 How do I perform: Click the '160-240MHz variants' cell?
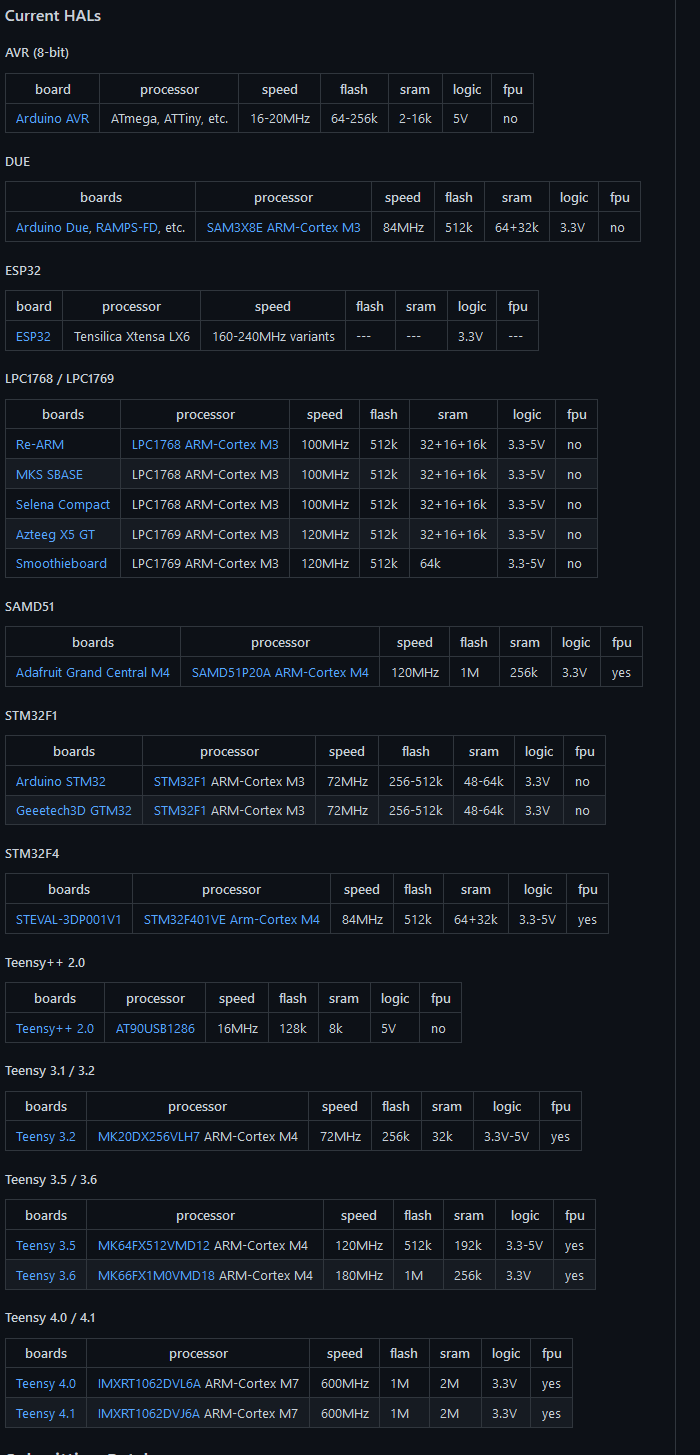(x=273, y=336)
